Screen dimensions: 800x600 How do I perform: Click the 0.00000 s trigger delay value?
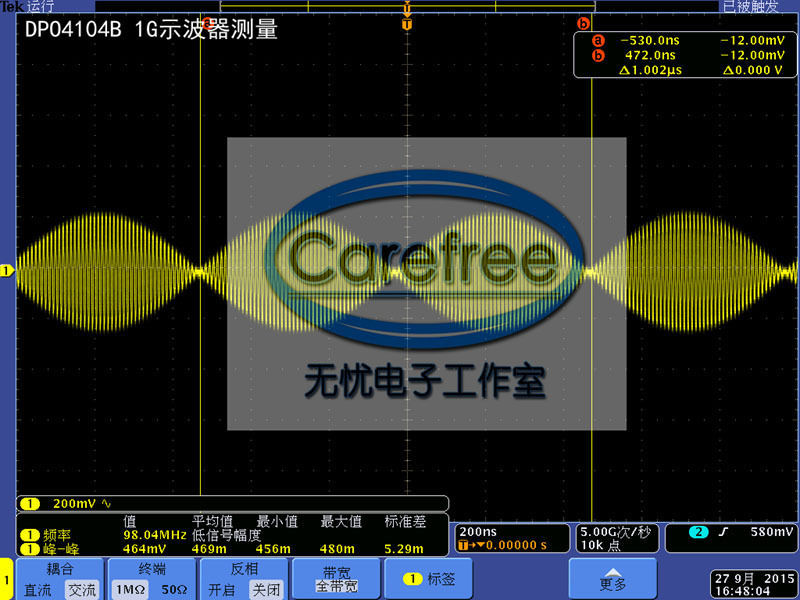pyautogui.click(x=516, y=545)
